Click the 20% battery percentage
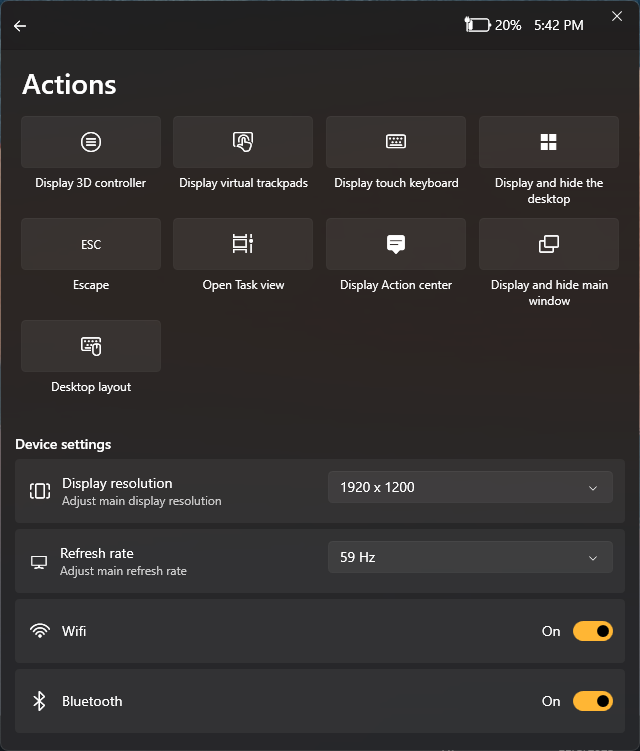The image size is (640, 751). coord(508,25)
